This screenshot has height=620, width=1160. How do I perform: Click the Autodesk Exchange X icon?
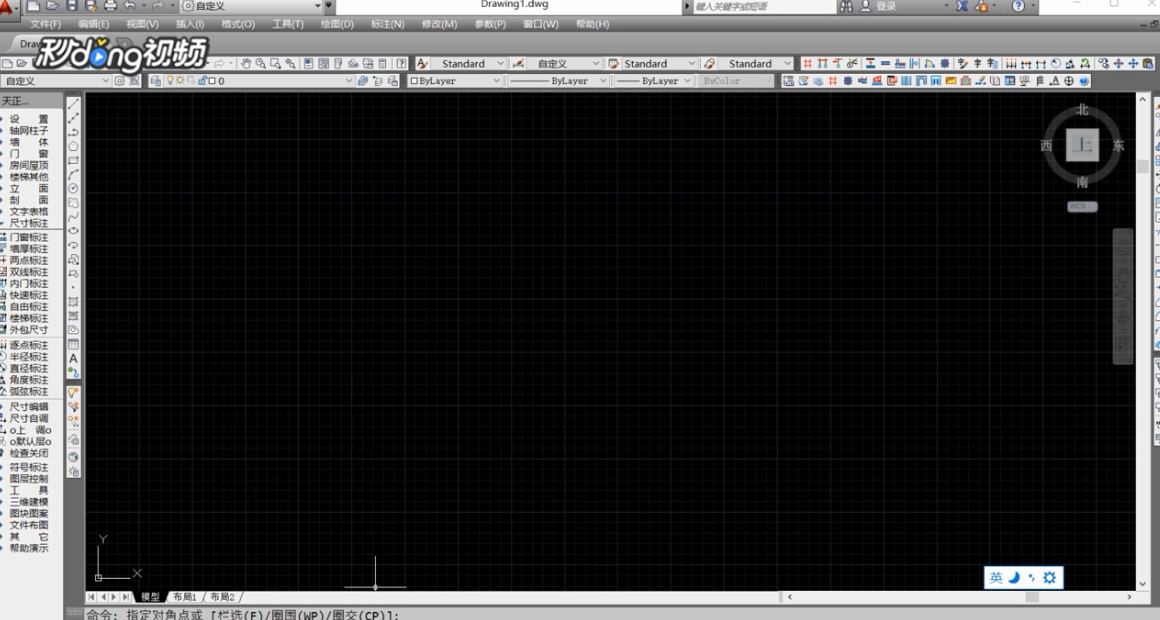(x=962, y=6)
